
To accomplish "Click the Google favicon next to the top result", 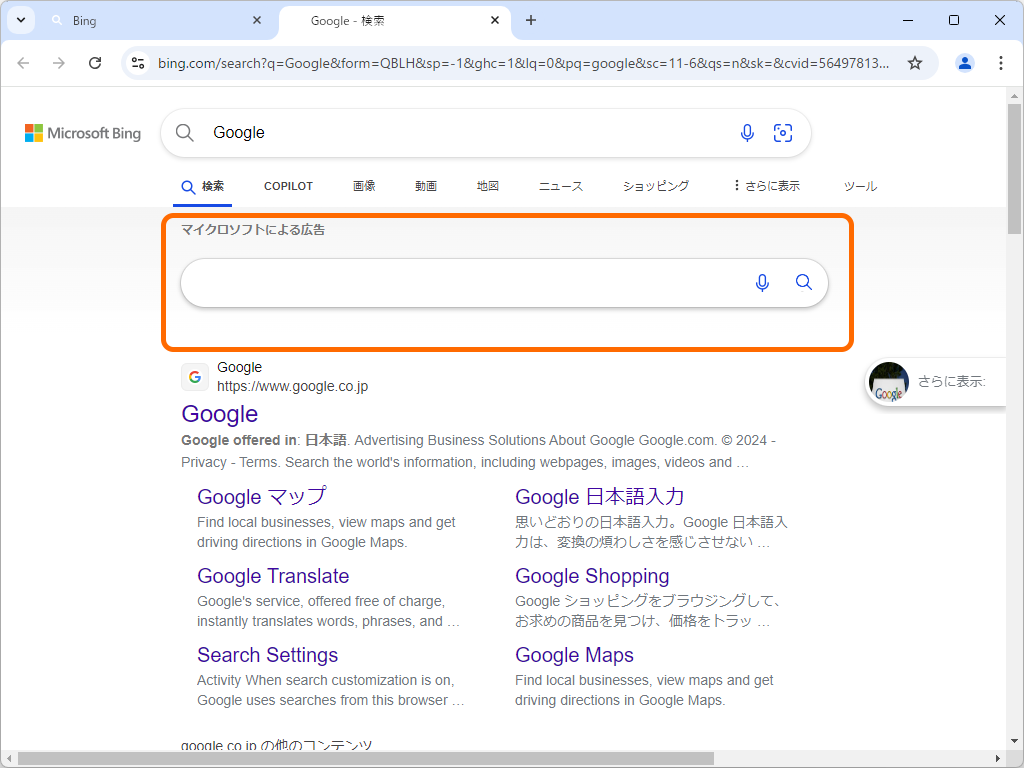I will (x=195, y=377).
